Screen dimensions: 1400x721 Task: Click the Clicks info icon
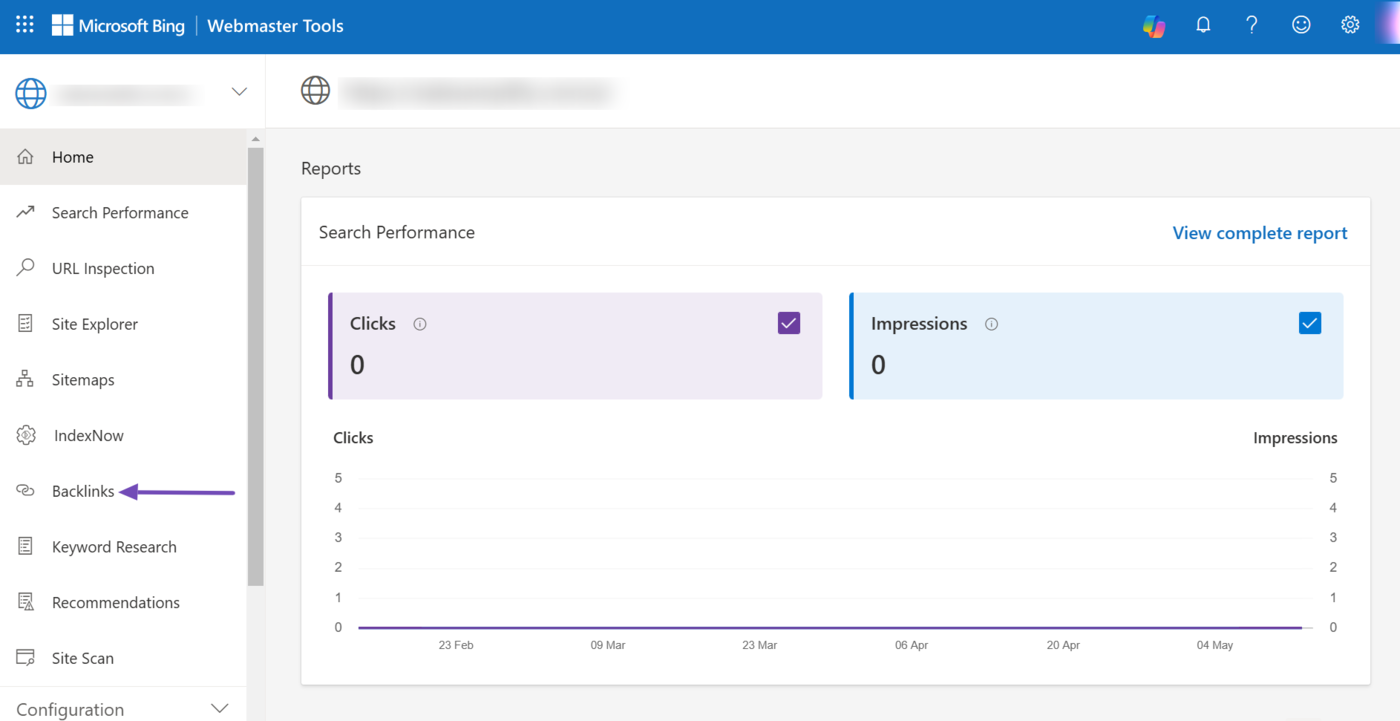(420, 324)
